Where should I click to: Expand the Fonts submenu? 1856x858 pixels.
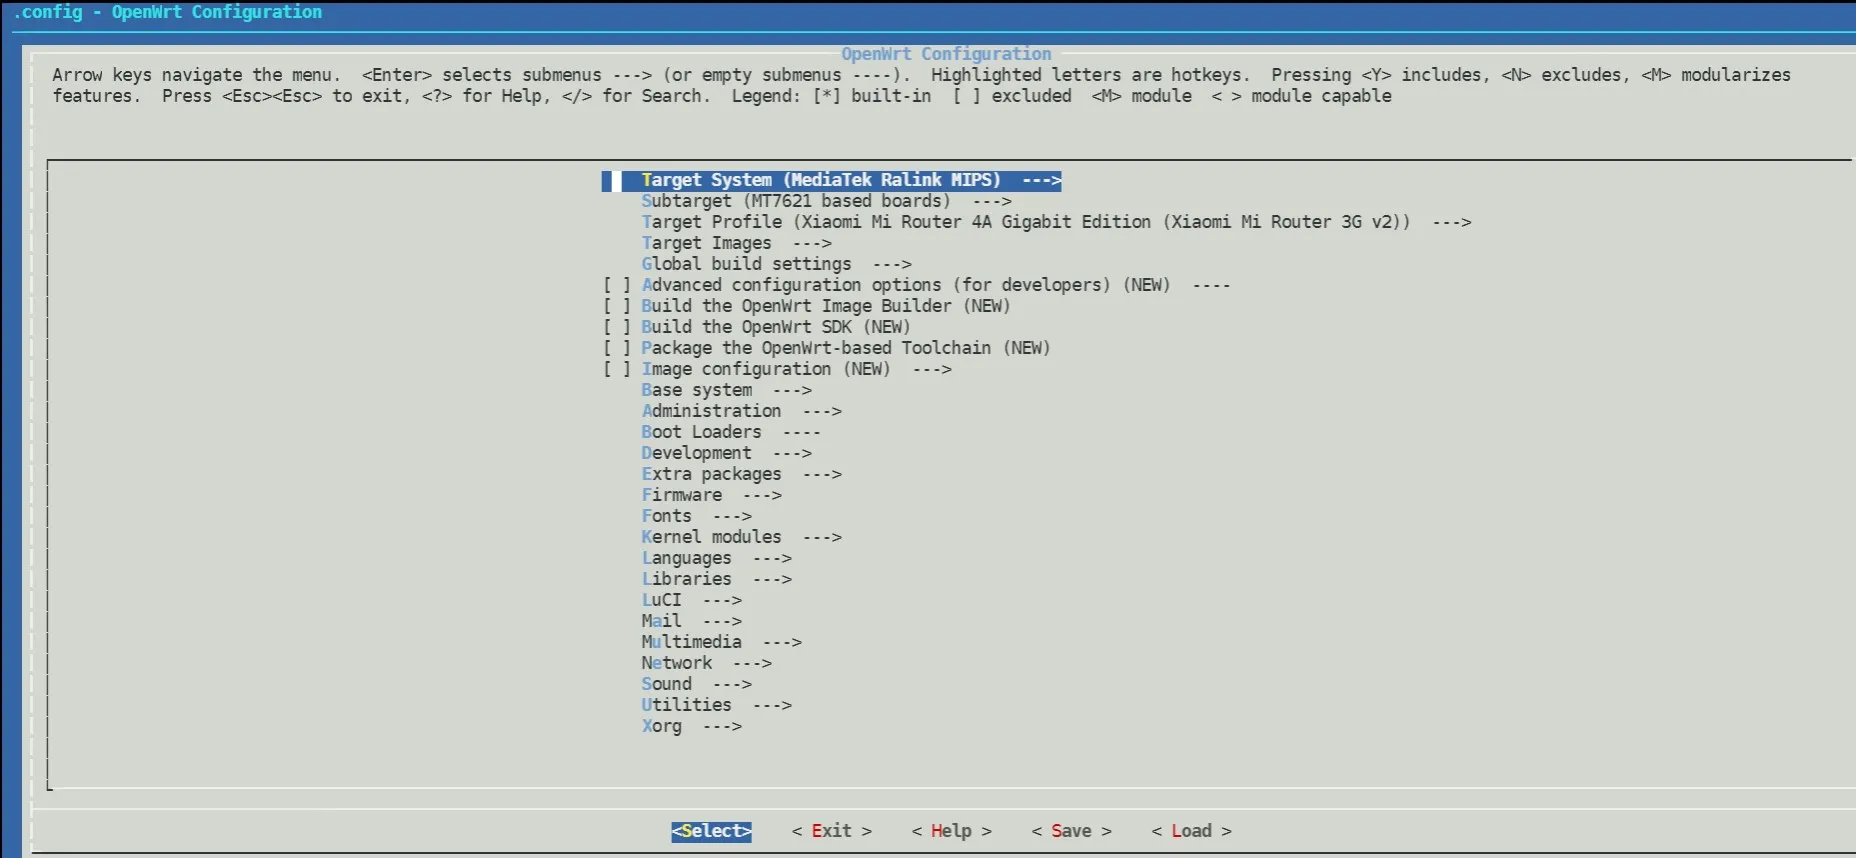tap(696, 516)
